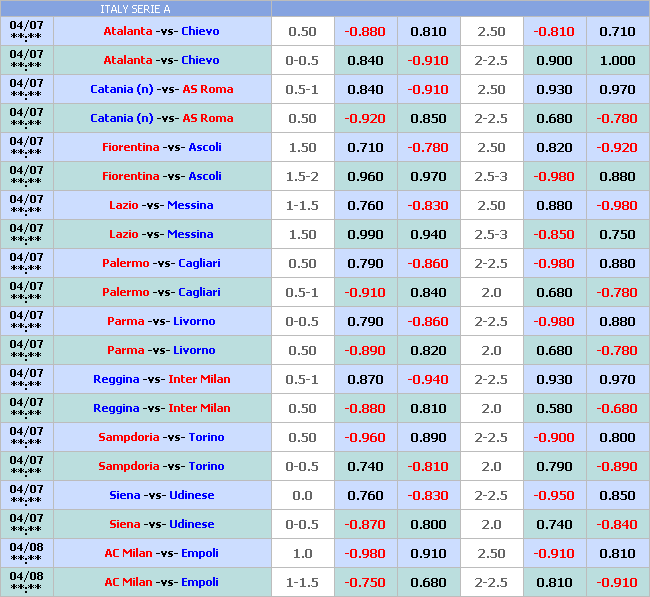Open Palermo team link in 0.50 handicap row

[125, 264]
